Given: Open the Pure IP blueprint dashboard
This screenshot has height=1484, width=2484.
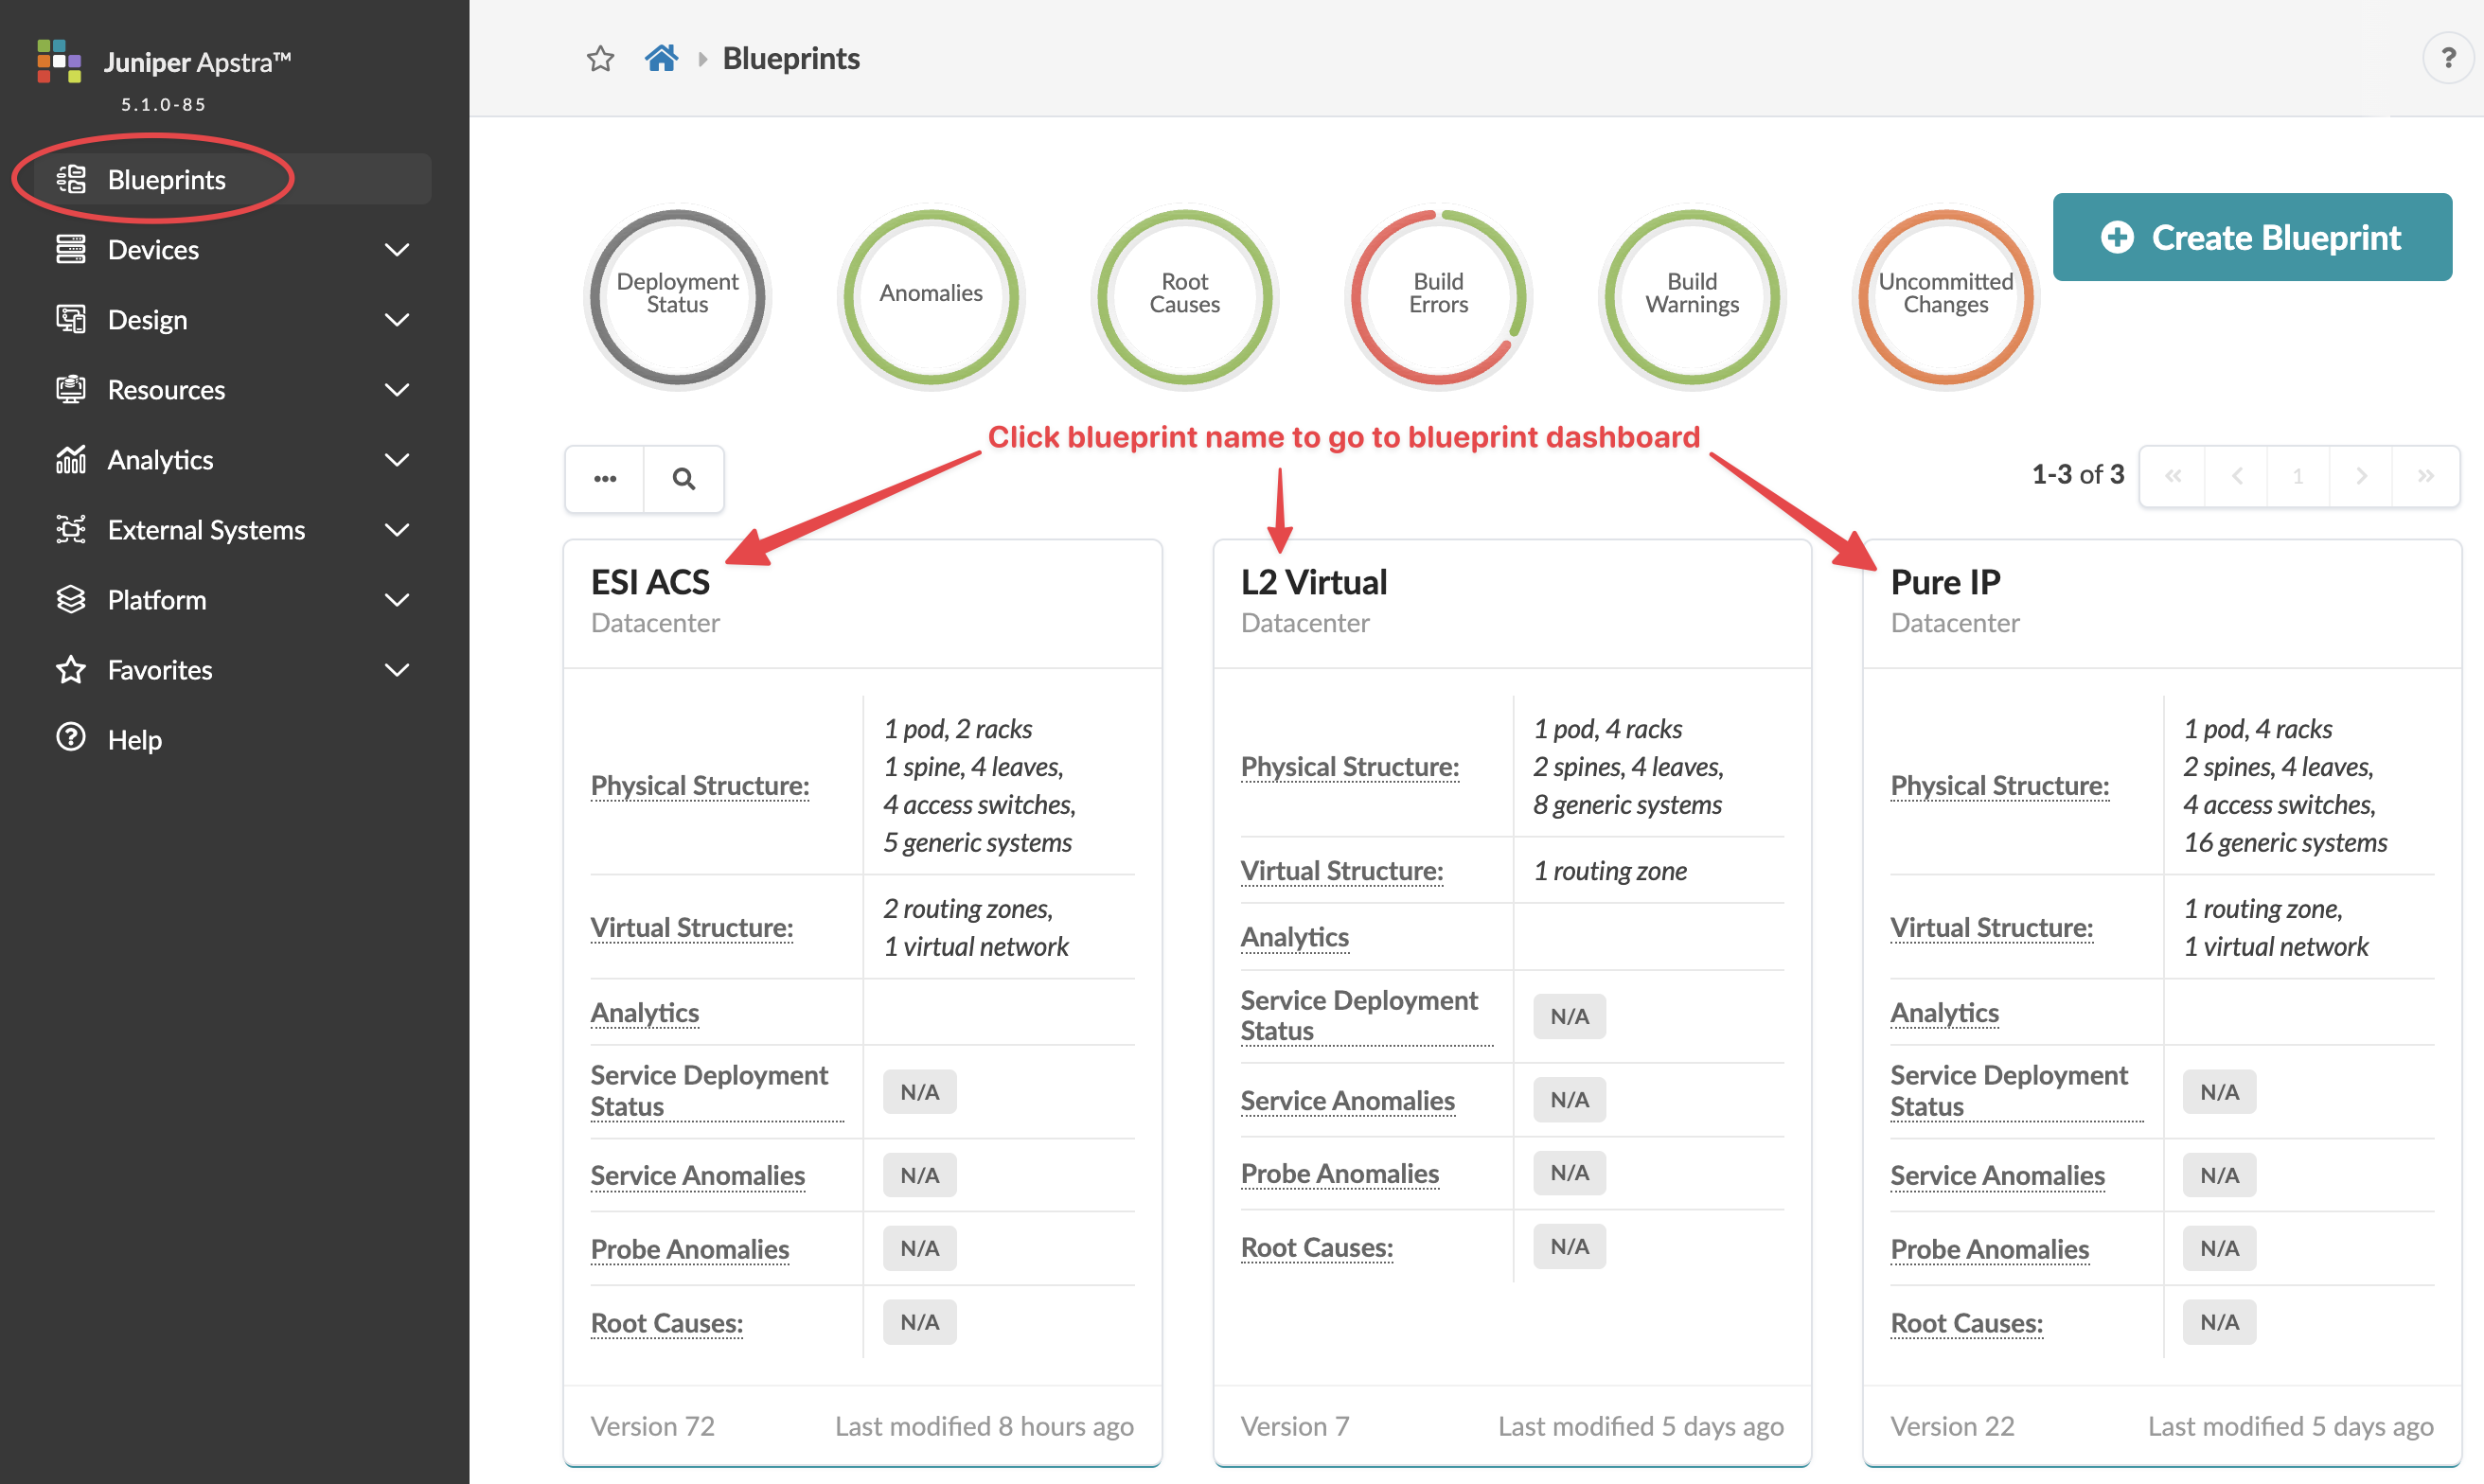Looking at the screenshot, I should (1945, 582).
